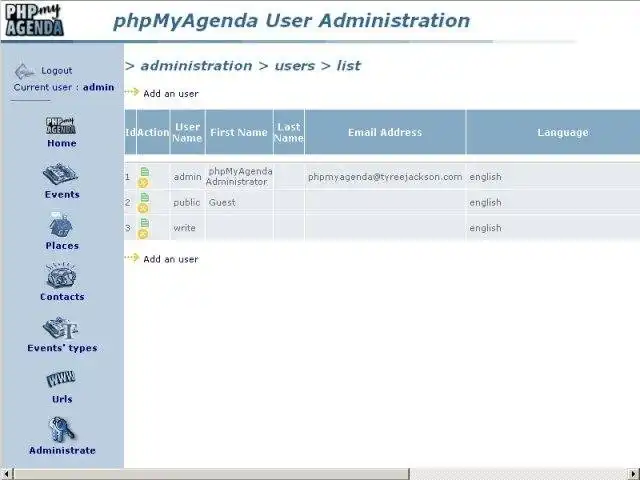Image resolution: width=640 pixels, height=480 pixels.
Task: Click the Last Name column header
Action: pyautogui.click(x=289, y=132)
